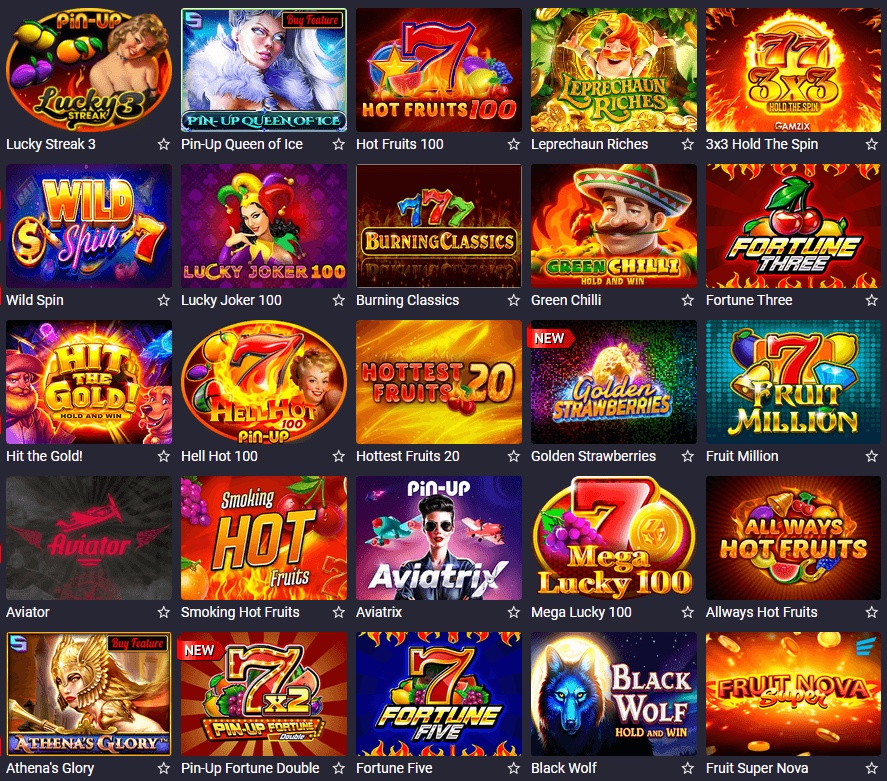Click Pin-Up Fortune Double title text

(250, 768)
